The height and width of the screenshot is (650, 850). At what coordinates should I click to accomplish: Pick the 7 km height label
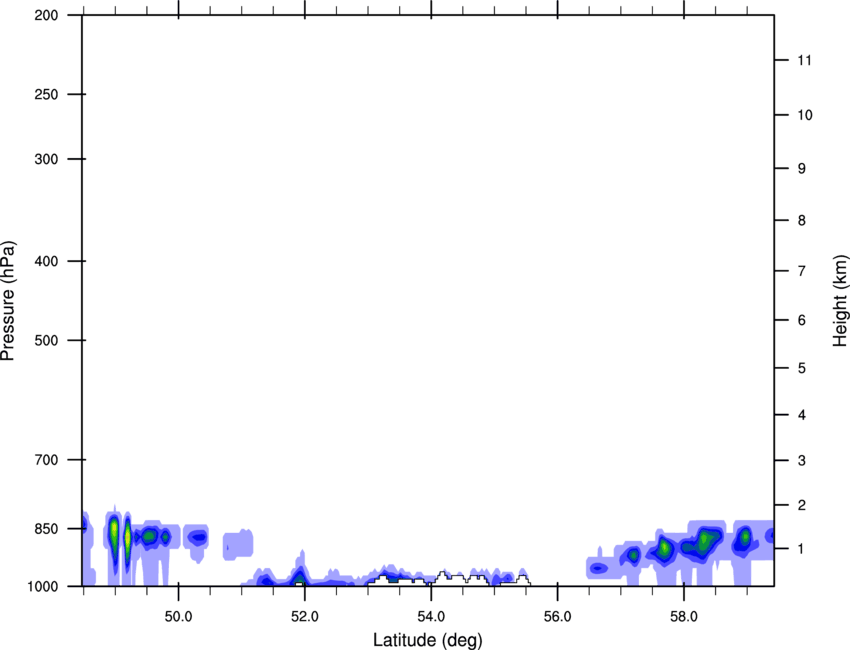(801, 271)
